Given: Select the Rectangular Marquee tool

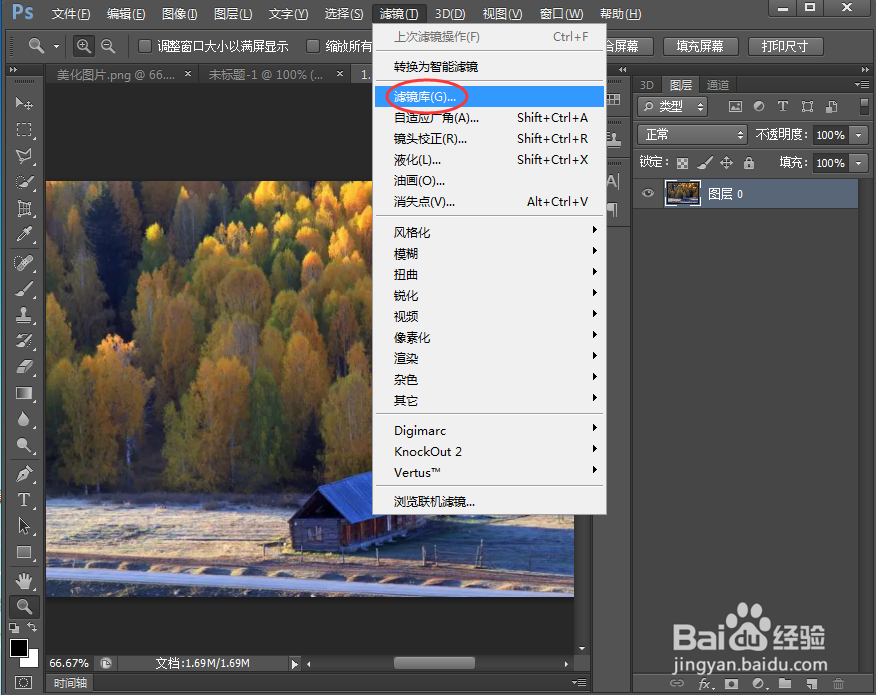Looking at the screenshot, I should pyautogui.click(x=24, y=130).
